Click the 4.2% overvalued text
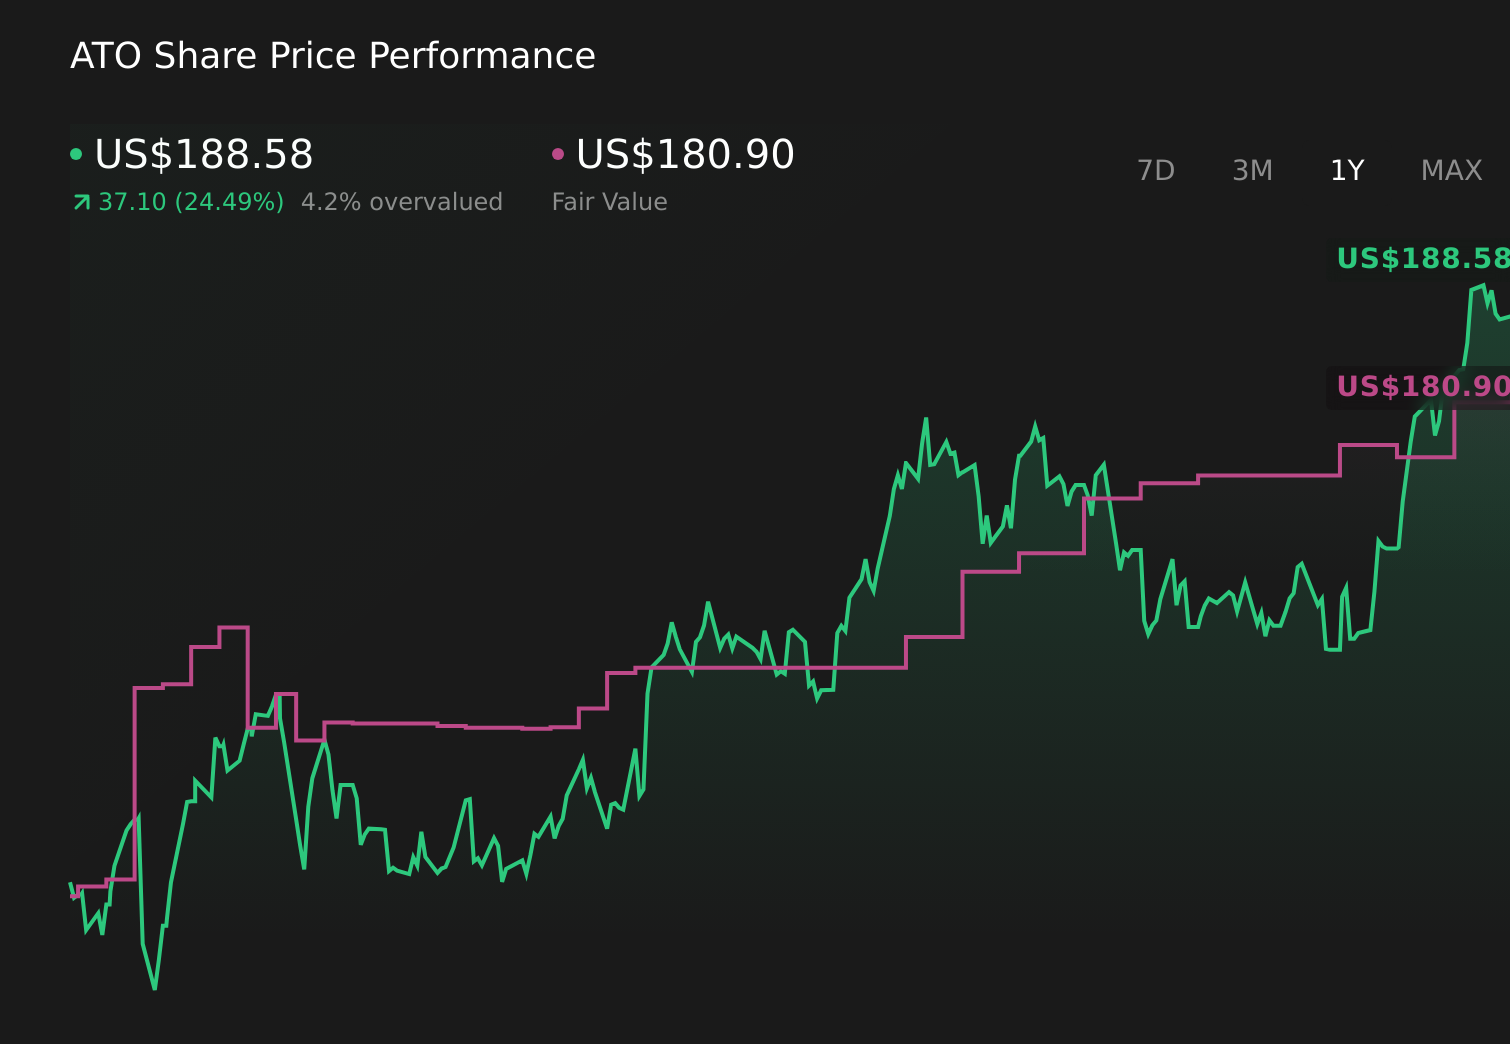 402,201
